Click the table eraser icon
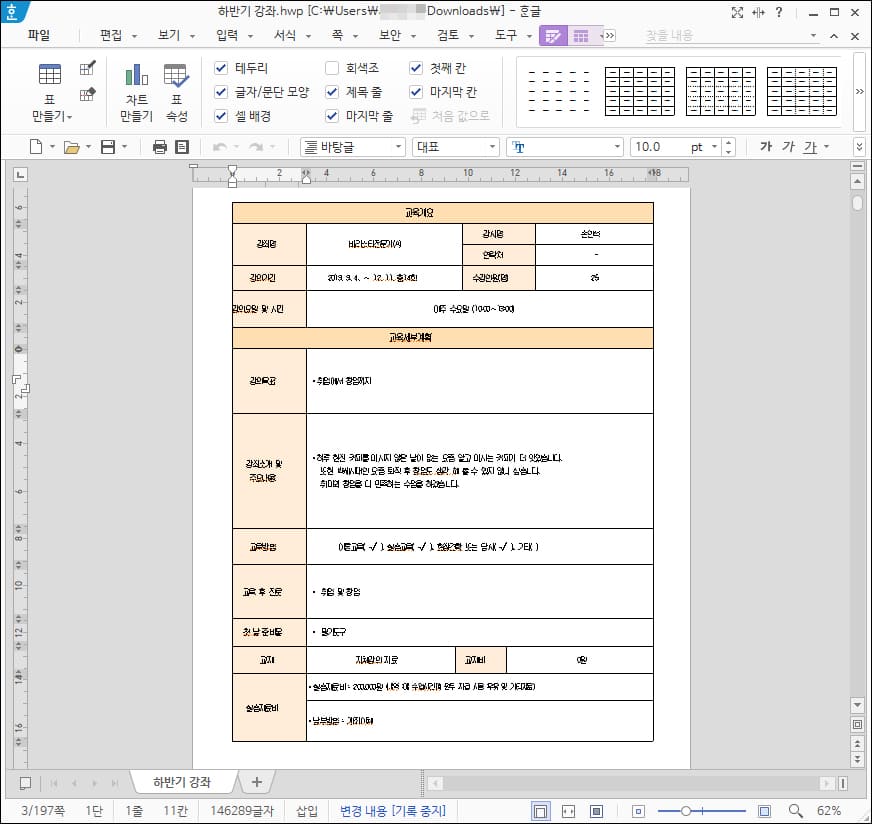872x824 pixels. click(x=87, y=93)
